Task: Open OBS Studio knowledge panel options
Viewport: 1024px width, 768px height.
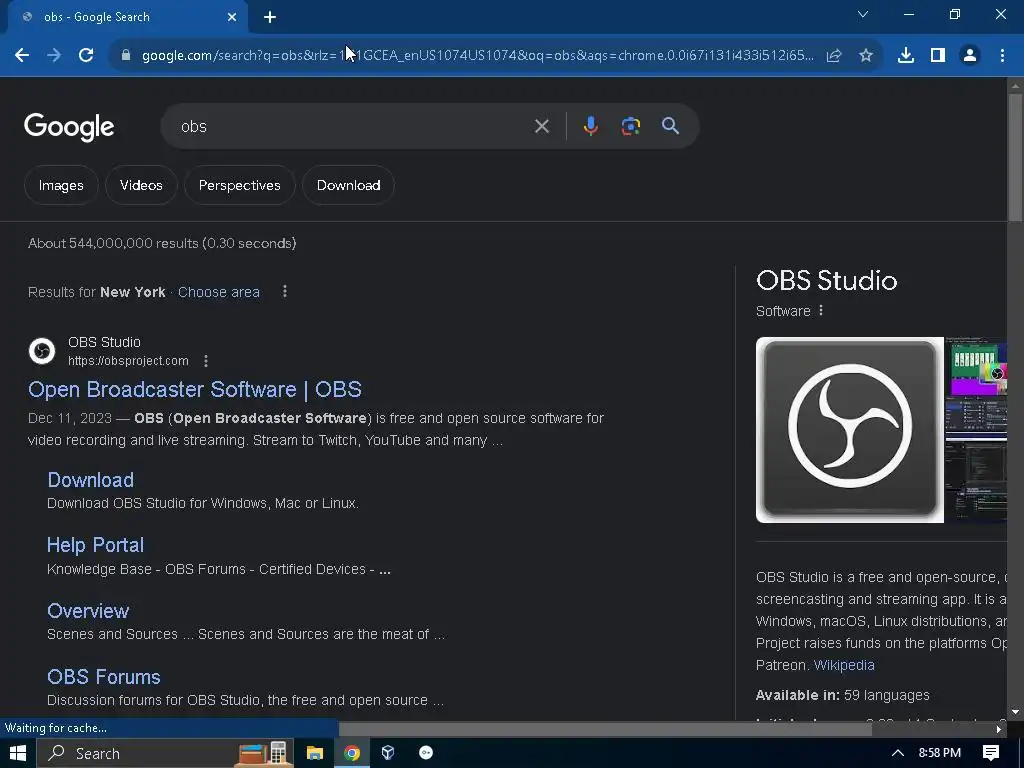Action: [821, 311]
